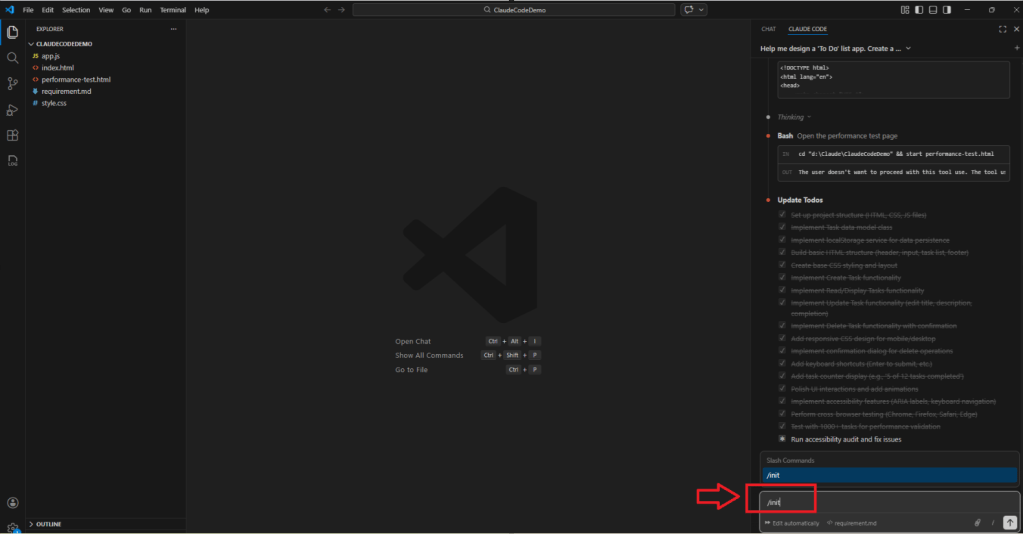
Task: Select the /init slash command suggestion
Action: (888, 476)
